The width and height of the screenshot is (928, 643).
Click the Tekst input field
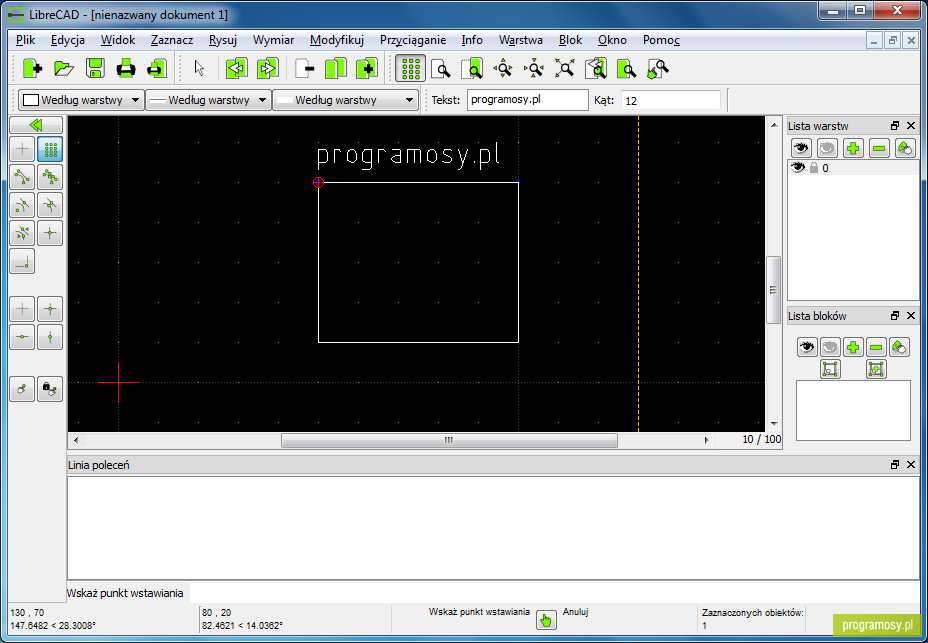pyautogui.click(x=527, y=99)
